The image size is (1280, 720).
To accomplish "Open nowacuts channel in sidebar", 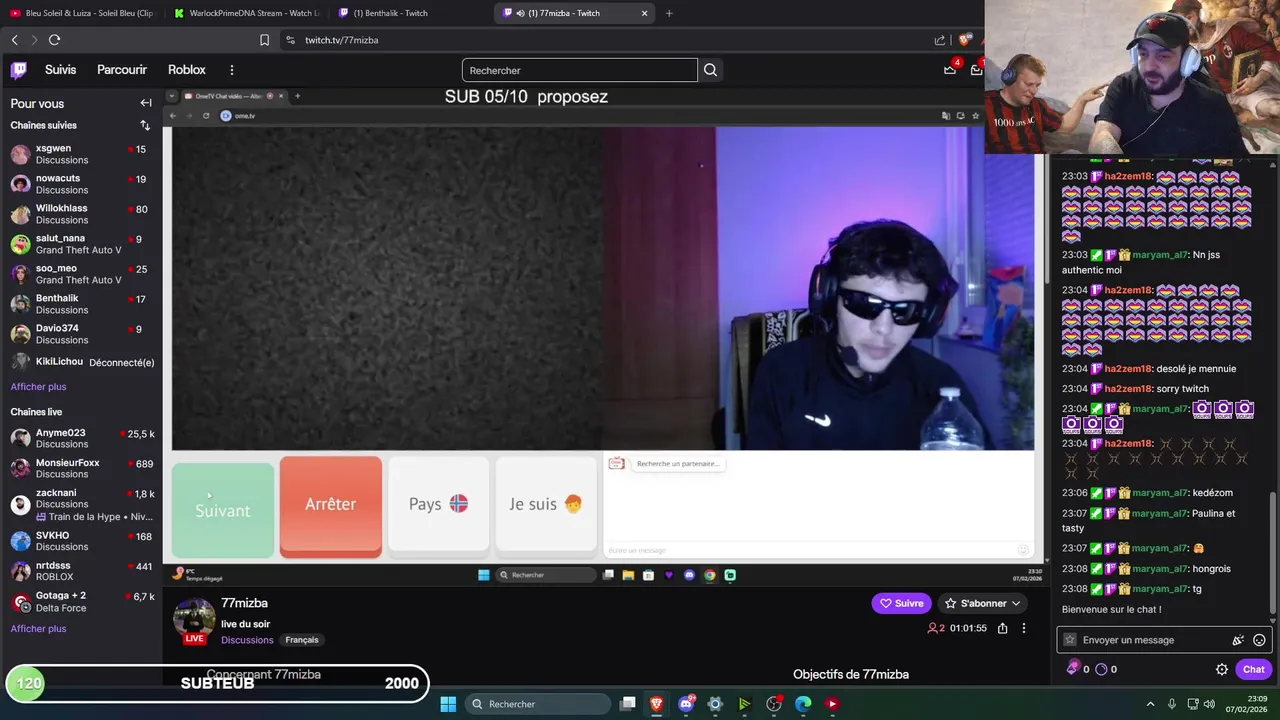I will pos(82,184).
